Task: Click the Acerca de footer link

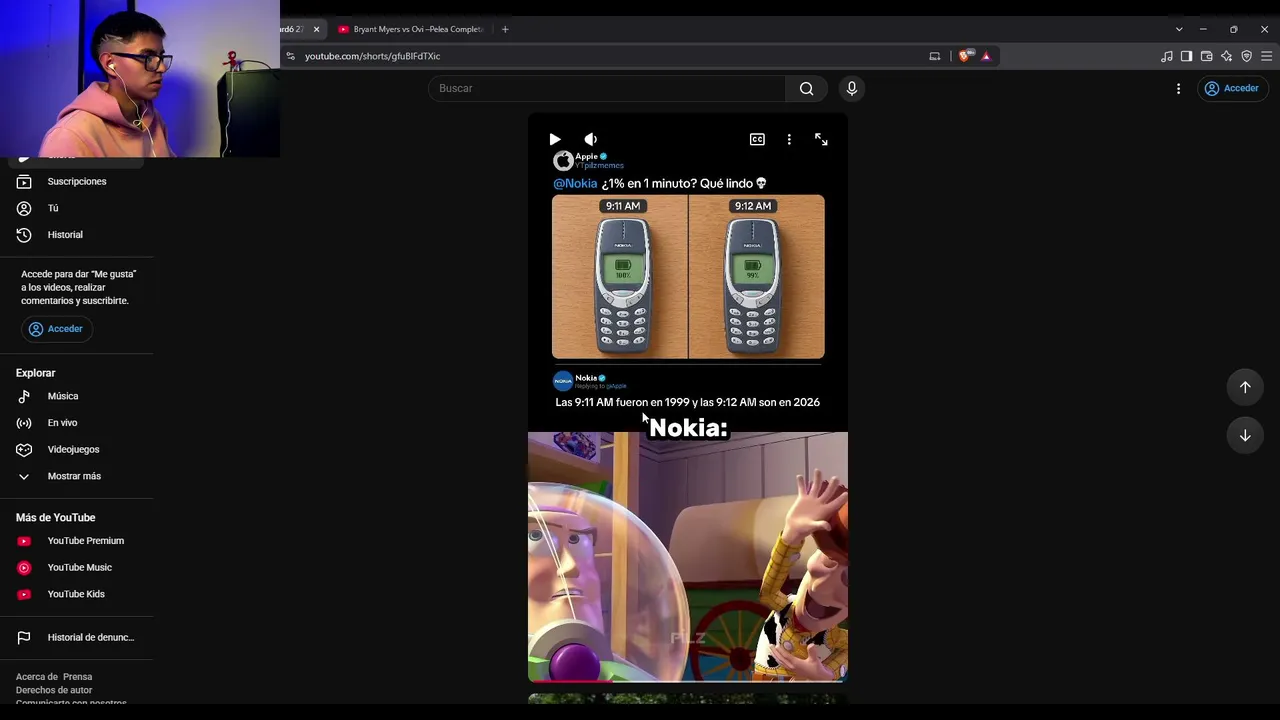Action: point(37,677)
